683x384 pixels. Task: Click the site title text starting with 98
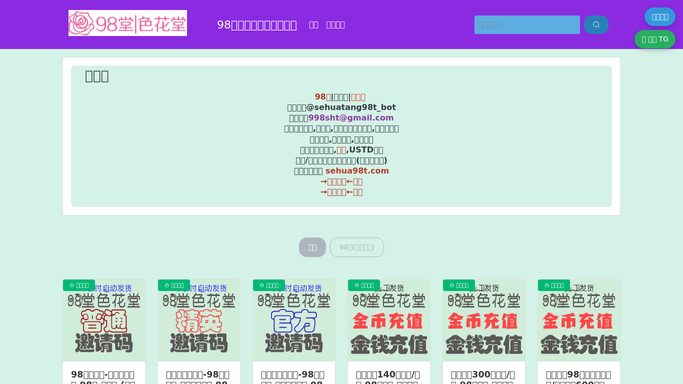(x=257, y=25)
